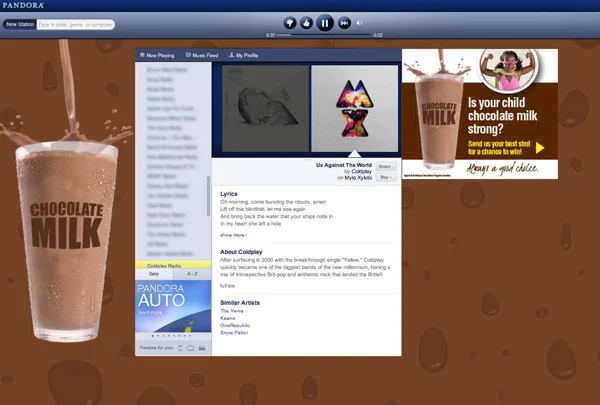Open similar artist The Verve
Viewport: 600px width, 405px height.
tap(232, 311)
